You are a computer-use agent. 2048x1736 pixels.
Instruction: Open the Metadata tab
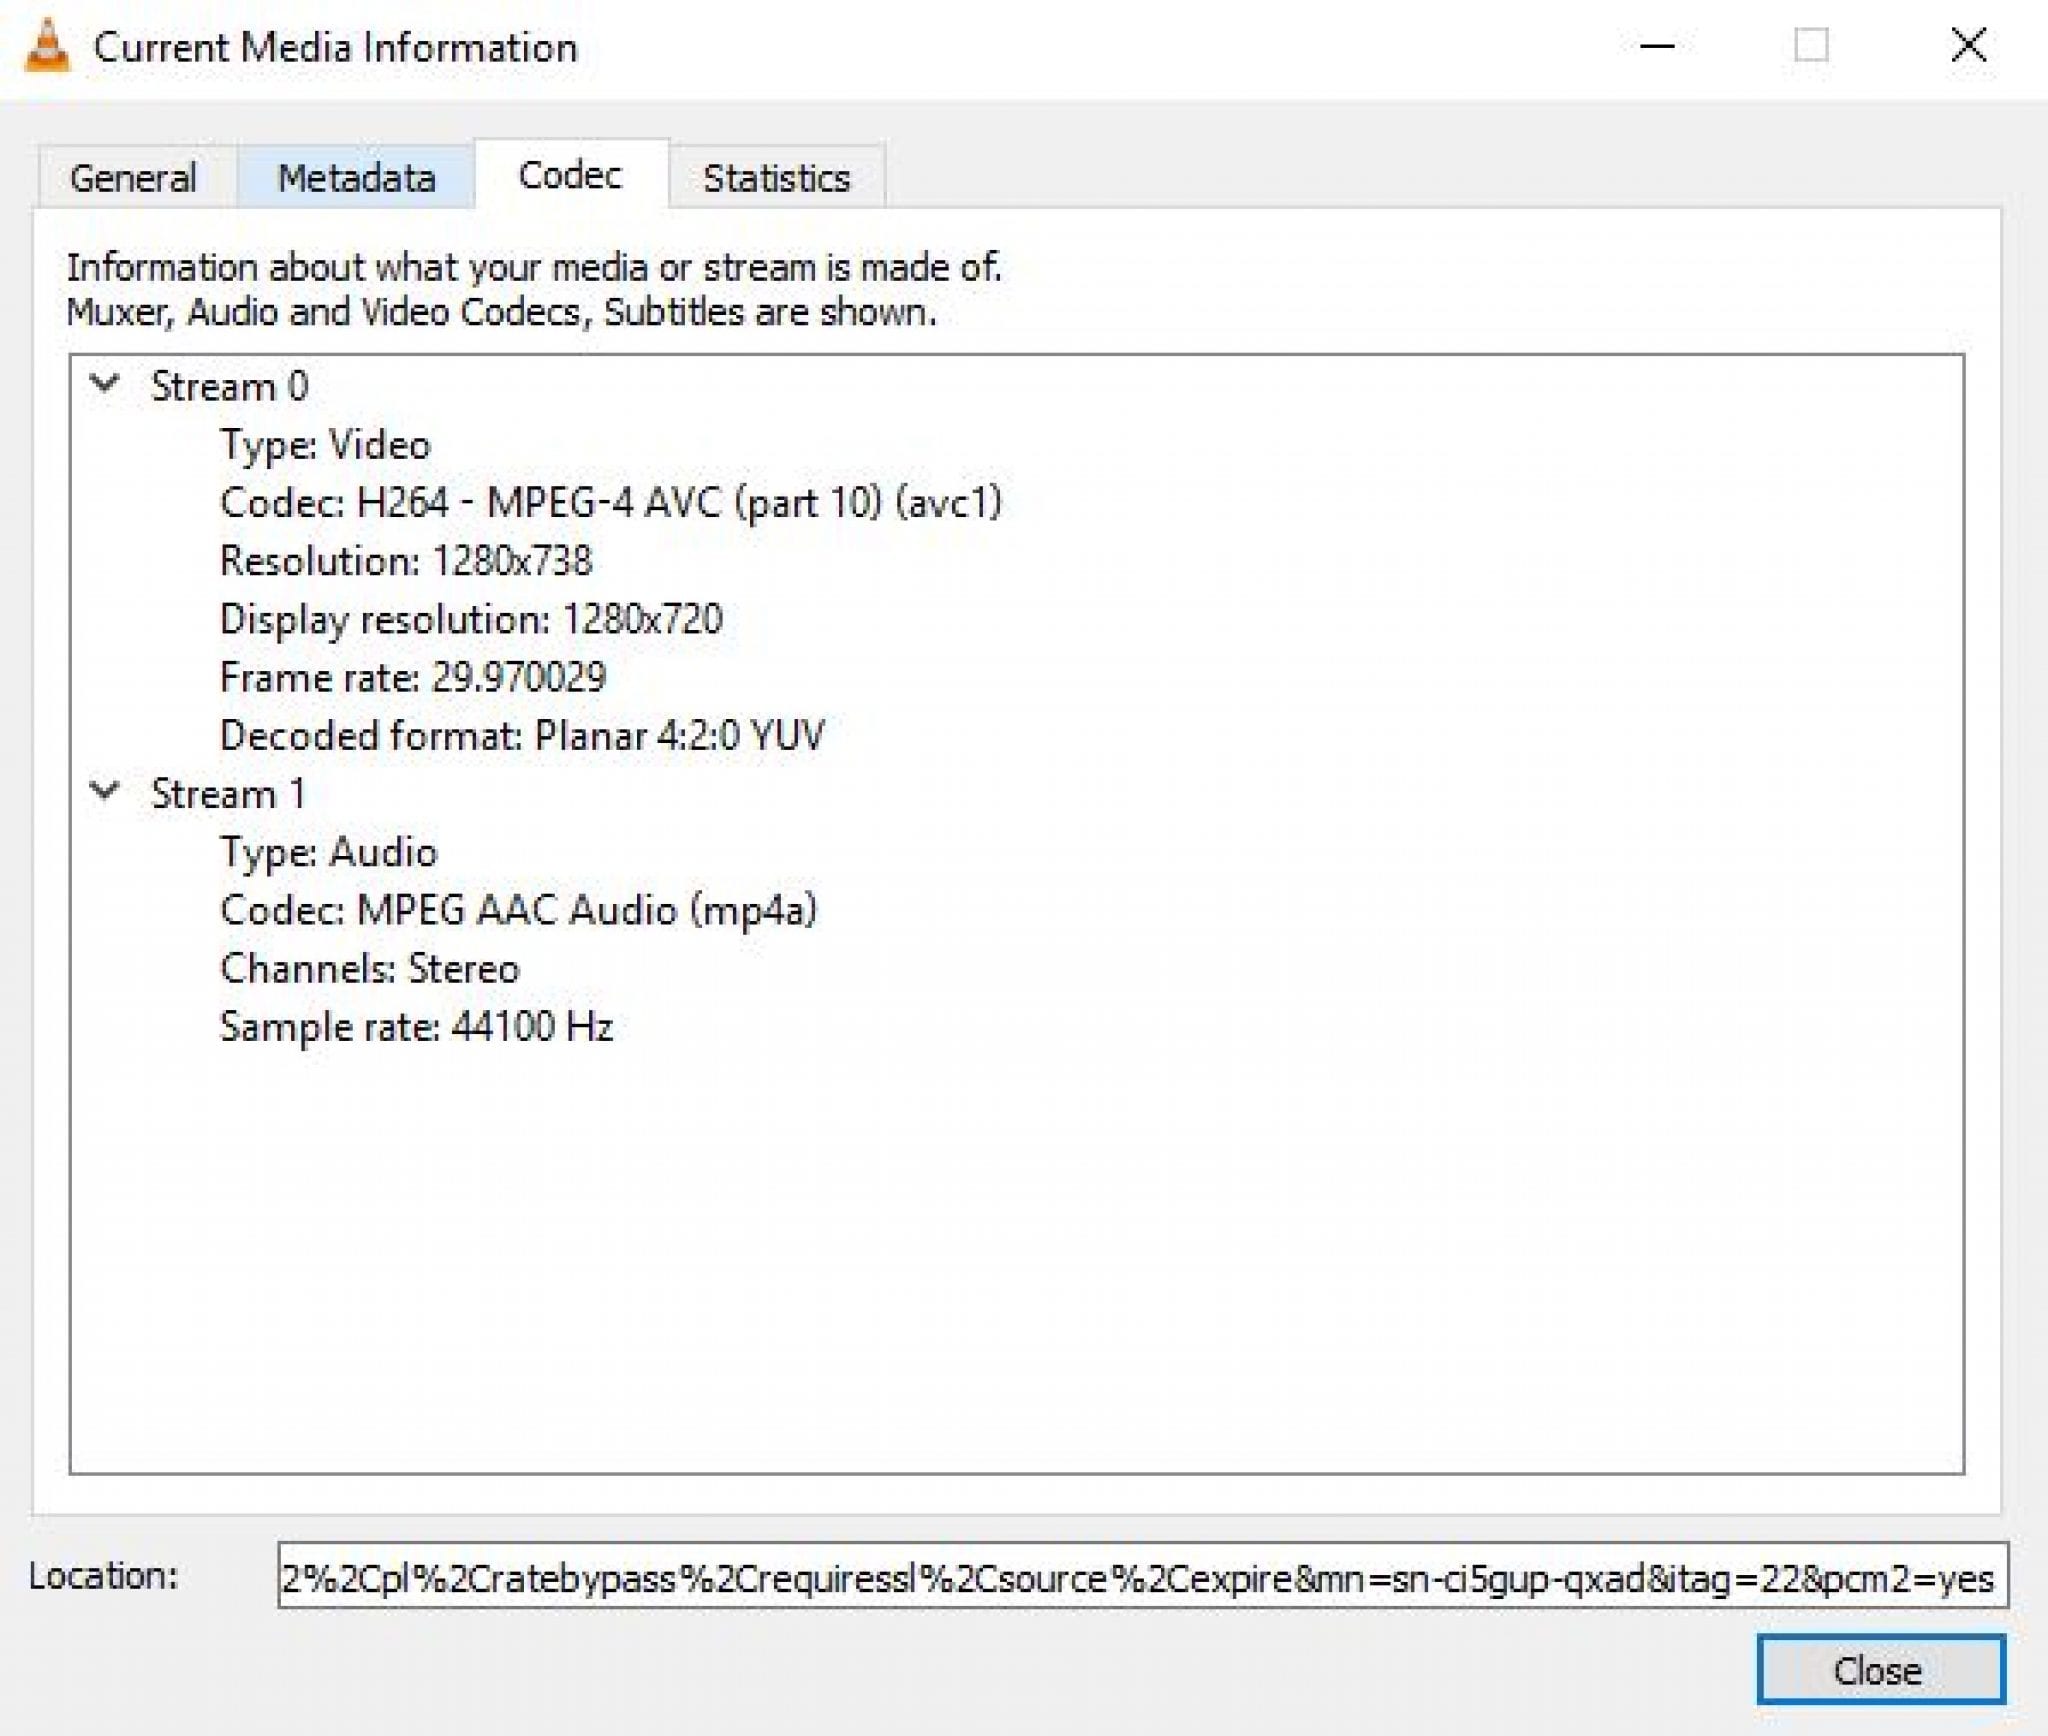click(x=356, y=178)
